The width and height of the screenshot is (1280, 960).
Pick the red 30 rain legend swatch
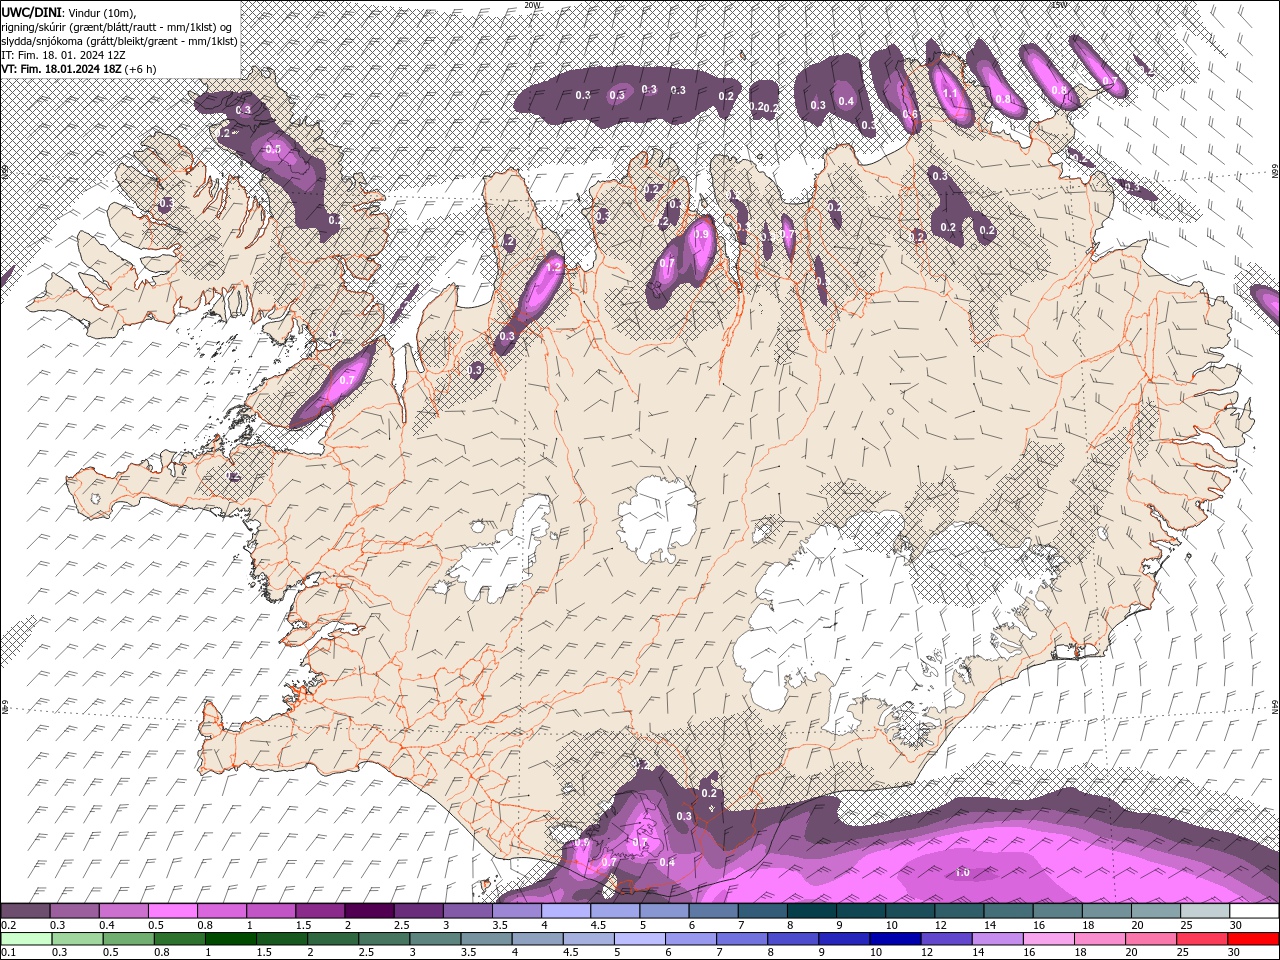[1253, 939]
